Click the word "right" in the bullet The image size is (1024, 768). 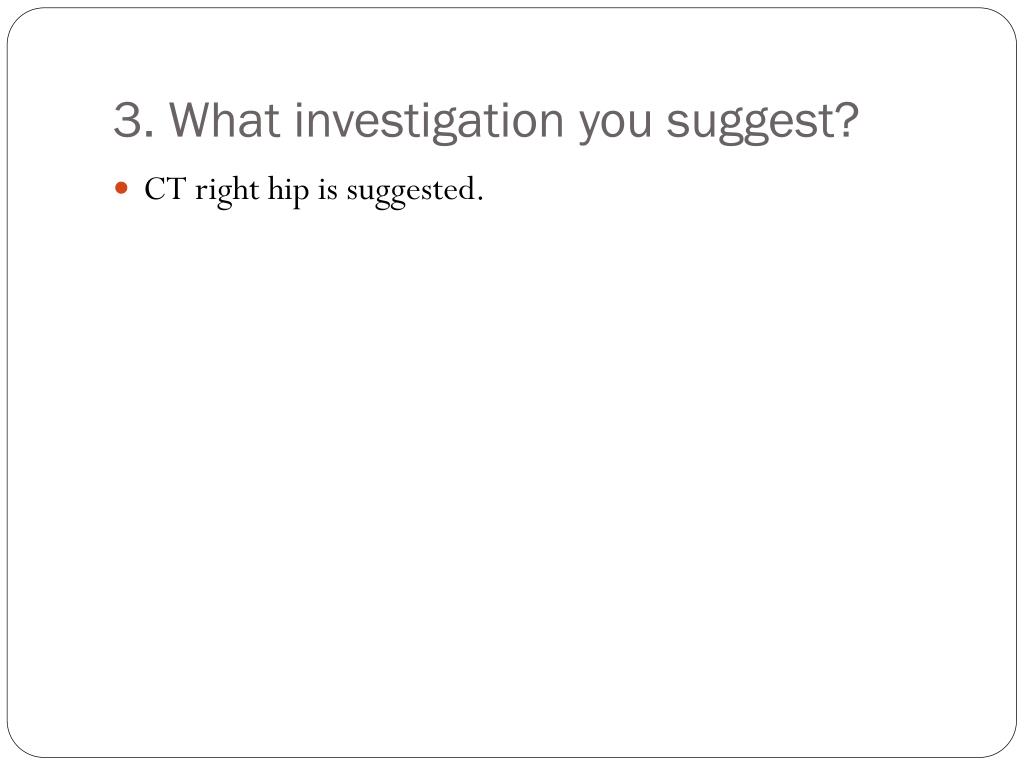point(227,192)
